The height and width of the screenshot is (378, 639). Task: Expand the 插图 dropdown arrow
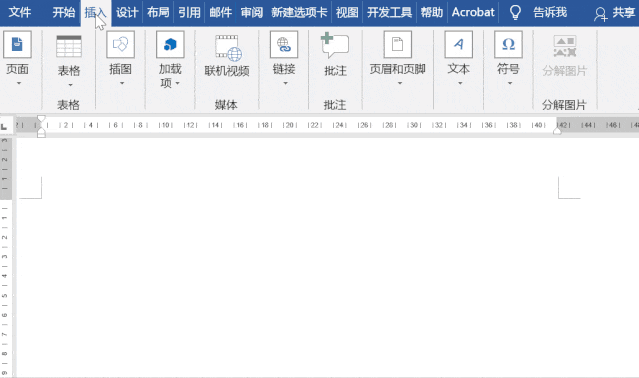[121, 83]
